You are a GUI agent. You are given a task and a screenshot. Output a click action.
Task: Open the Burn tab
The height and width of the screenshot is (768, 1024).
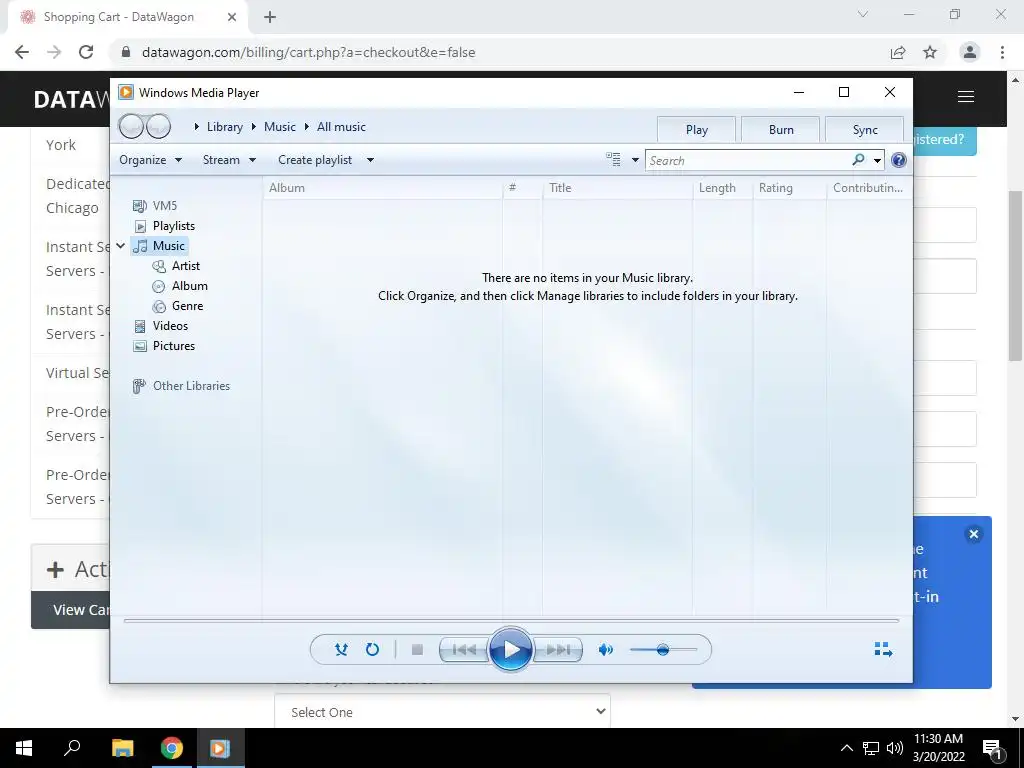point(780,129)
